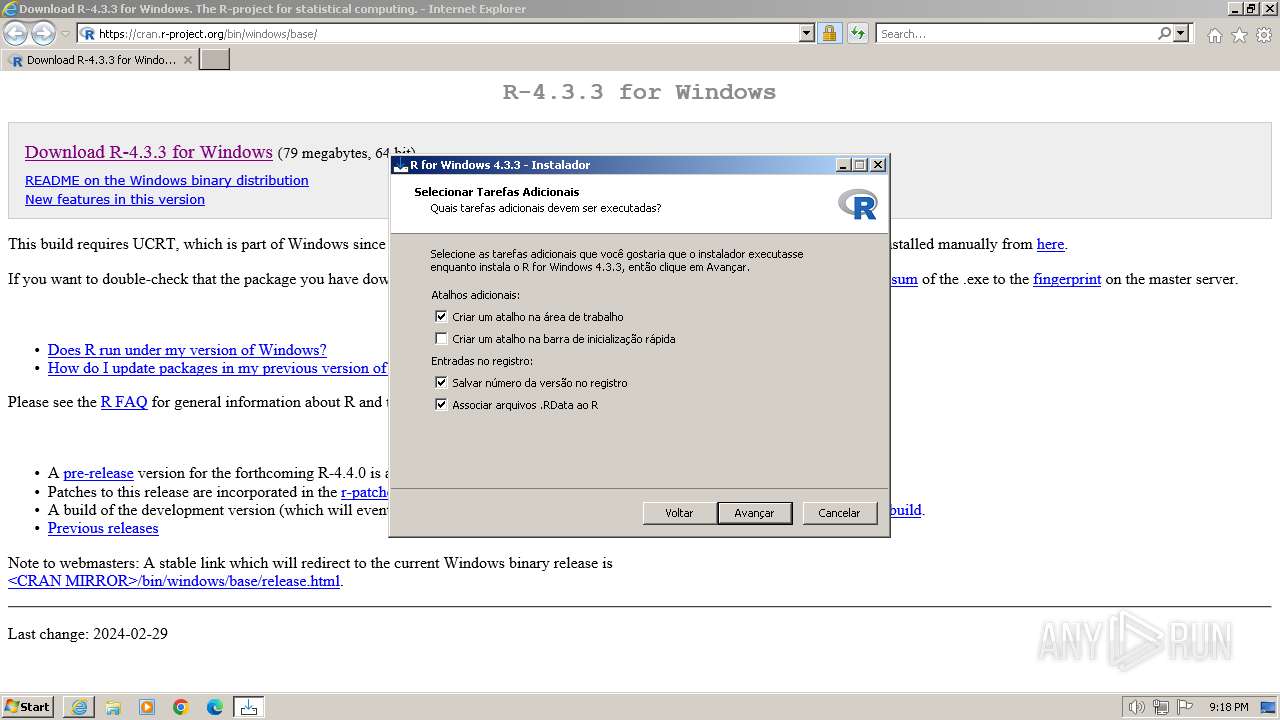The height and width of the screenshot is (720, 1280).
Task: Launch Microsoft Edge from taskbar
Action: click(x=215, y=707)
